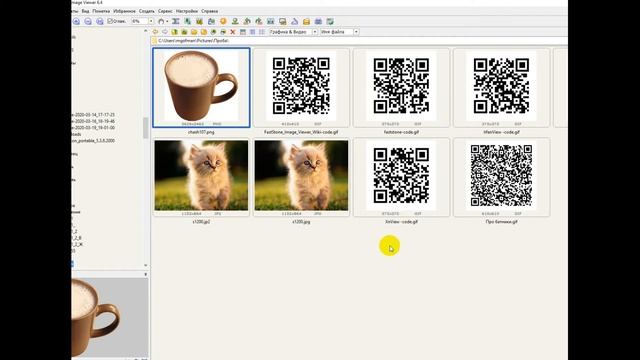The width and height of the screenshot is (640, 360).
Task: Click the green folder icon in navigation bar
Action: coord(184,32)
